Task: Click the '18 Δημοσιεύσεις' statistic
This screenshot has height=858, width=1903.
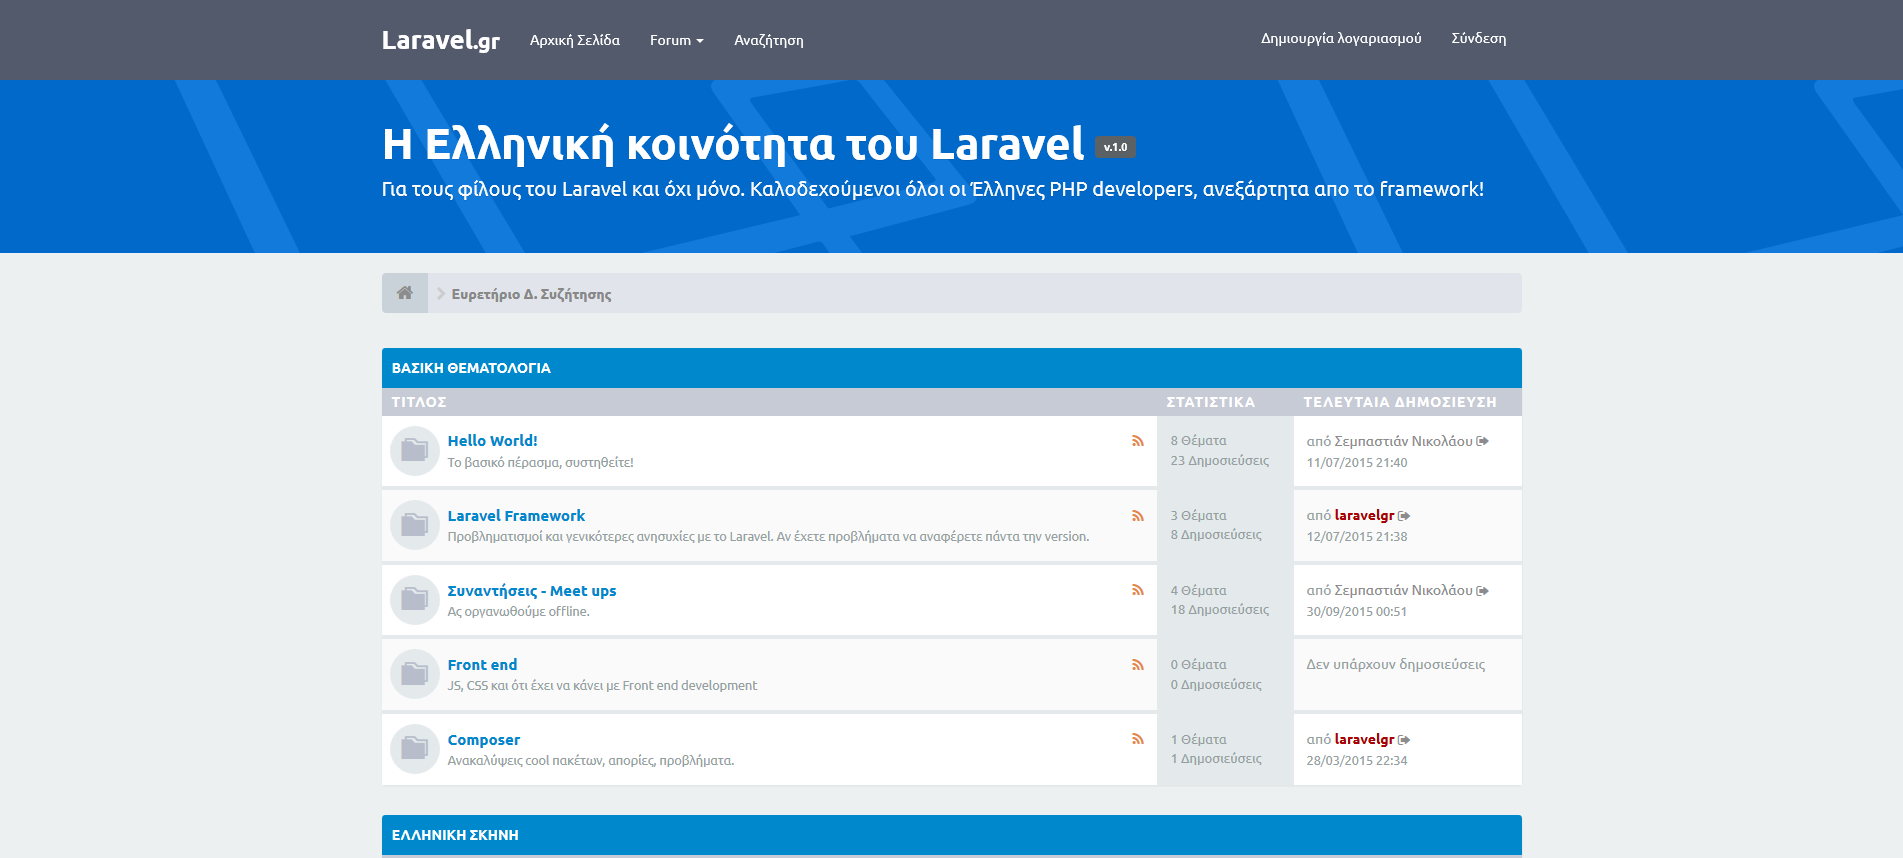Action: click(1220, 610)
